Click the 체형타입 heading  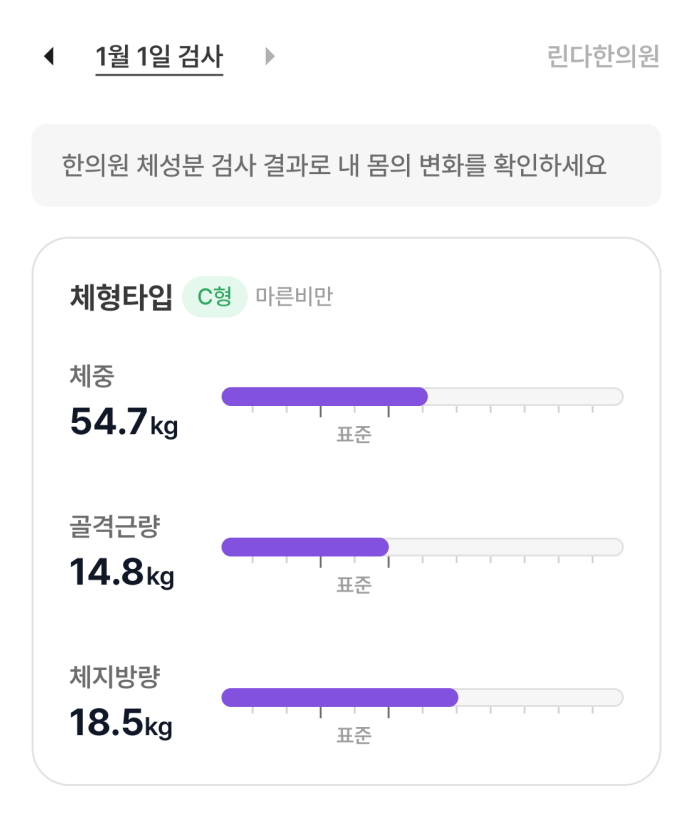(x=121, y=297)
